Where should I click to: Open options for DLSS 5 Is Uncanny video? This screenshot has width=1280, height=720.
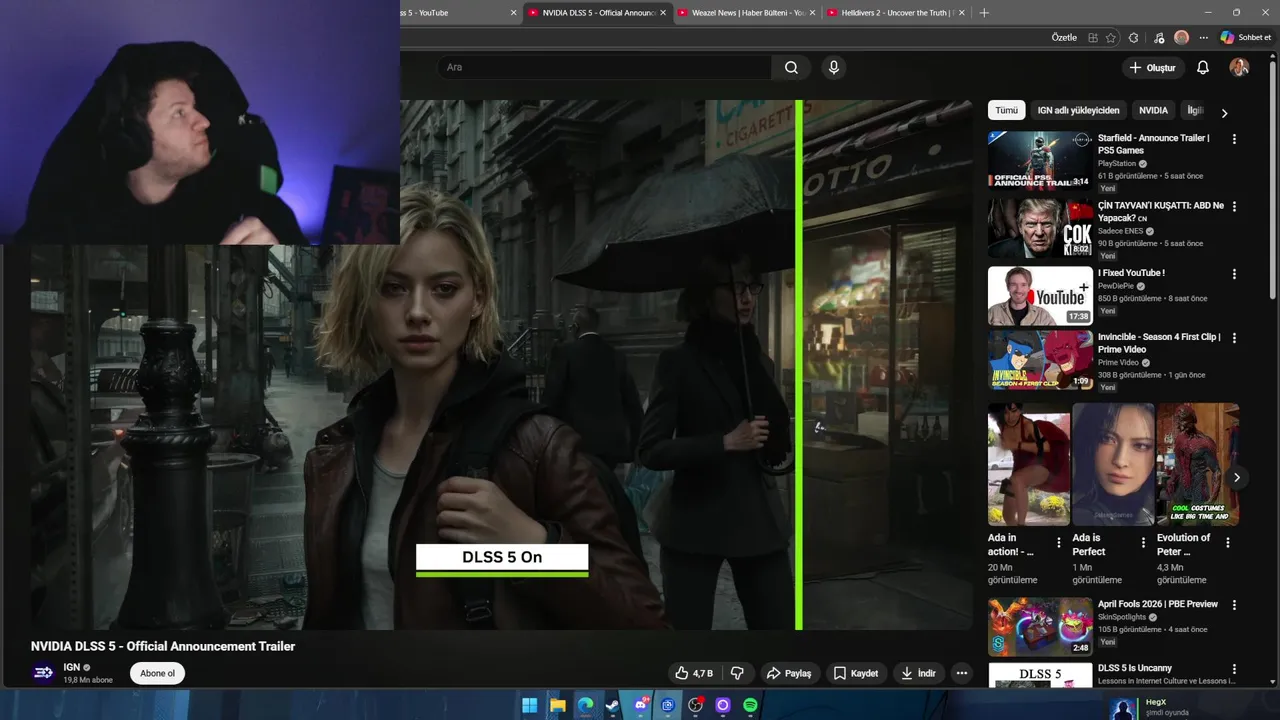pos(1234,669)
